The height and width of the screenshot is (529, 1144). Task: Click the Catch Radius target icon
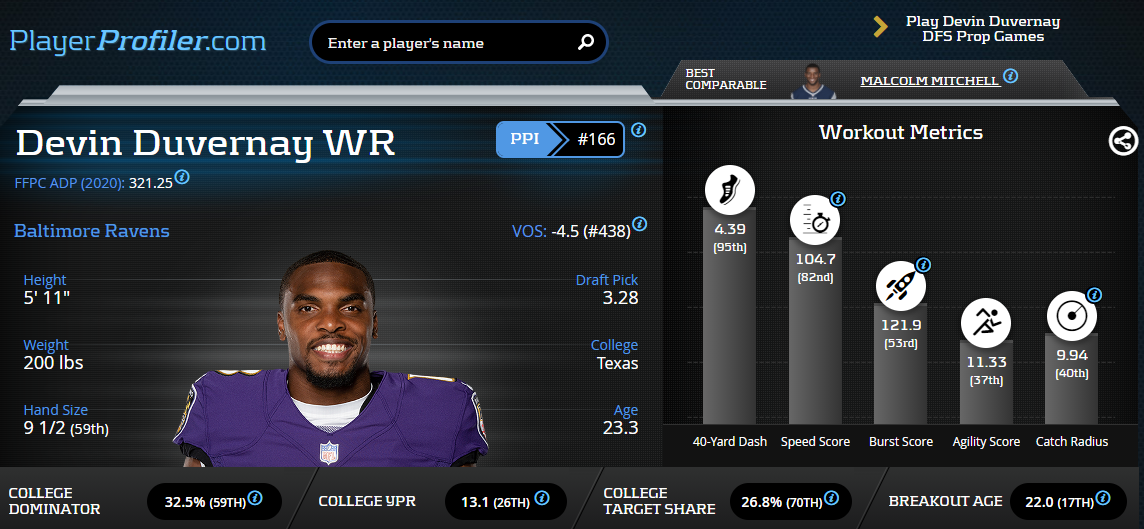tap(1072, 314)
